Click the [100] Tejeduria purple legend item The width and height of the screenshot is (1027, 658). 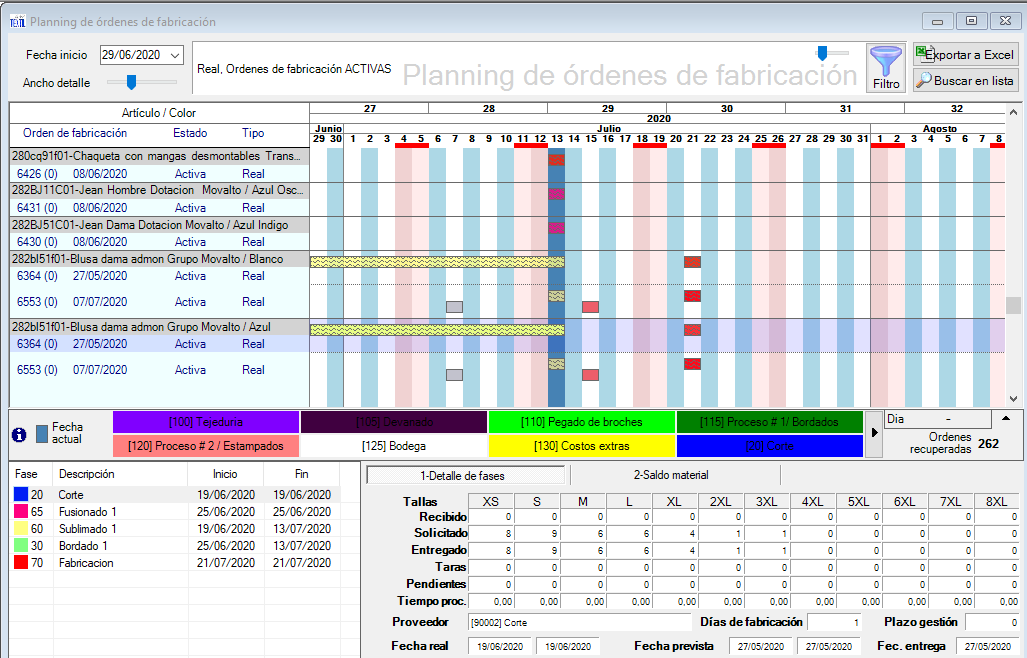[208, 422]
